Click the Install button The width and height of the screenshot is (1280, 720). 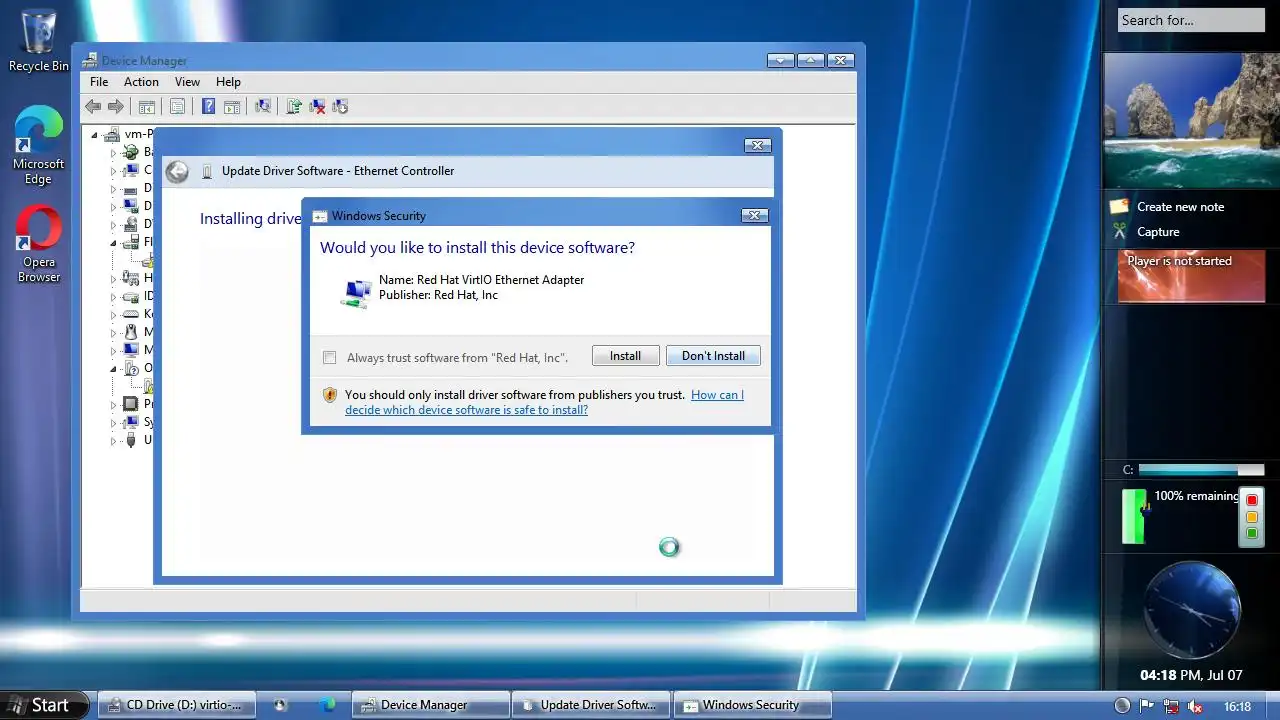point(626,356)
